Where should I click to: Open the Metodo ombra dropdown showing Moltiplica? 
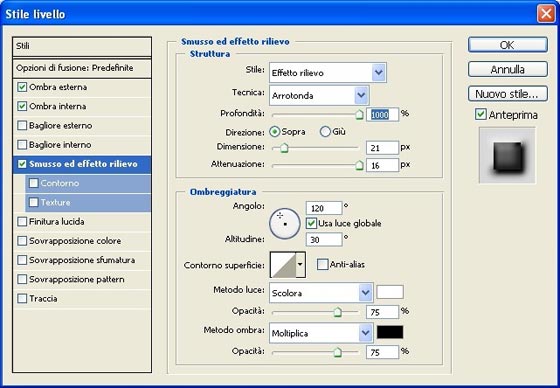point(321,333)
